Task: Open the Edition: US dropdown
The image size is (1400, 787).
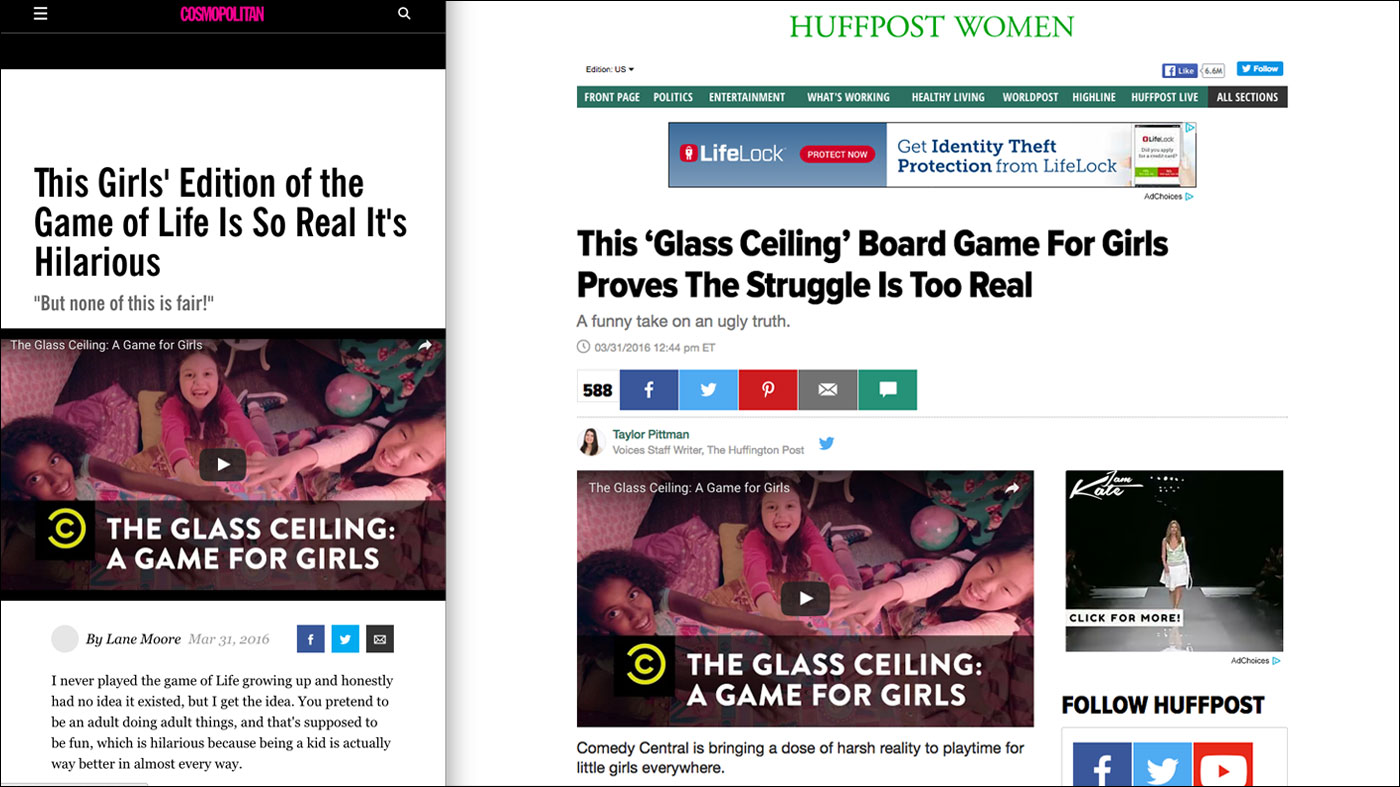Action: pos(610,70)
